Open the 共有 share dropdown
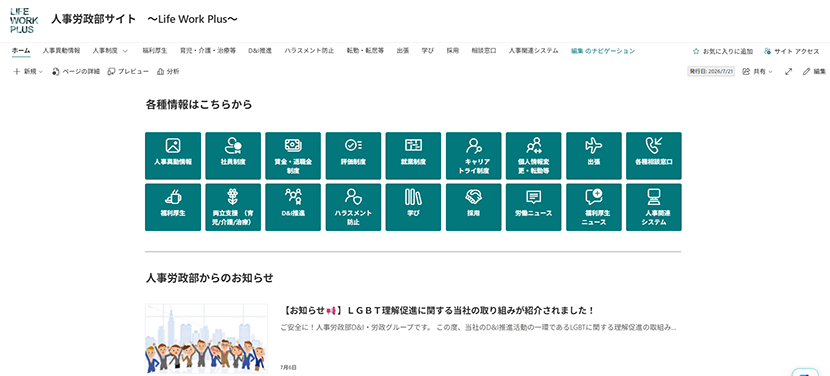 tap(757, 71)
